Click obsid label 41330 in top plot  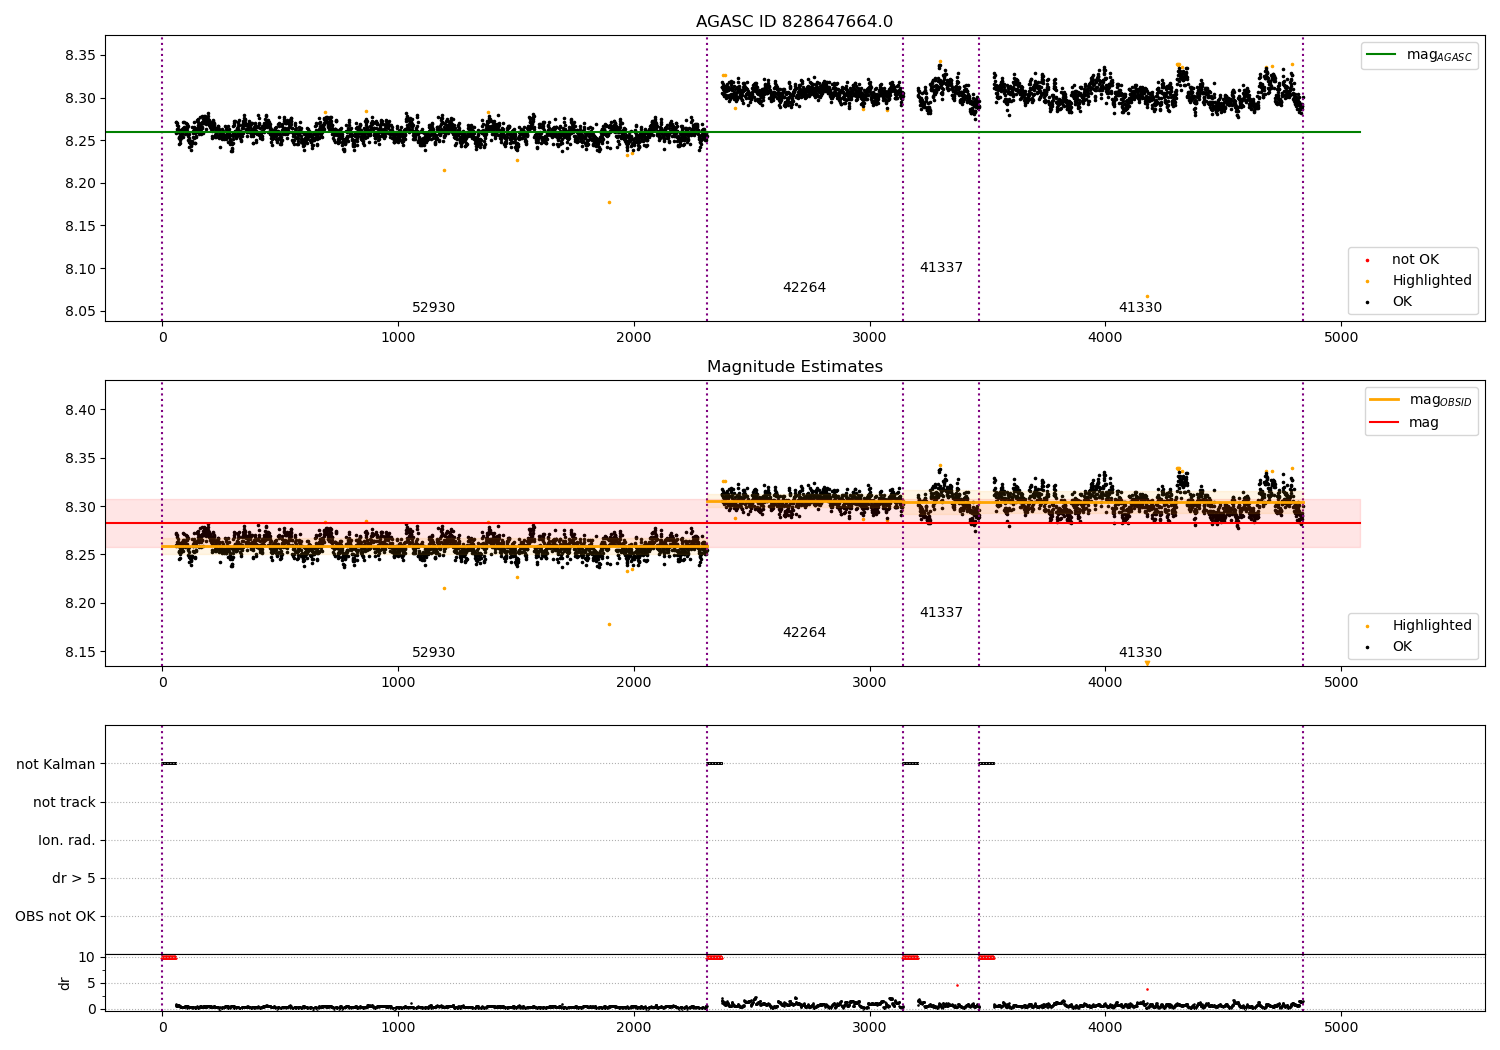click(x=1140, y=308)
